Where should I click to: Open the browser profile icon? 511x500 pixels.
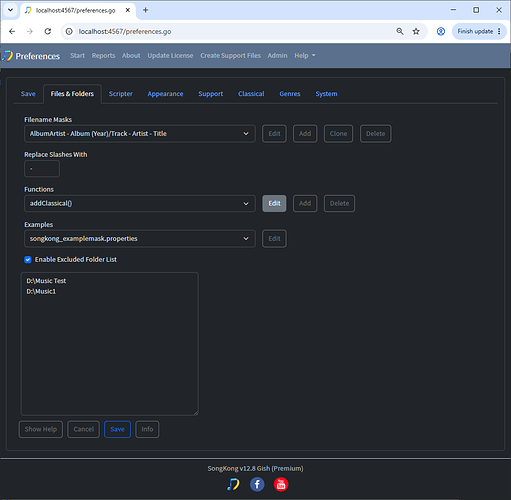coord(441,31)
